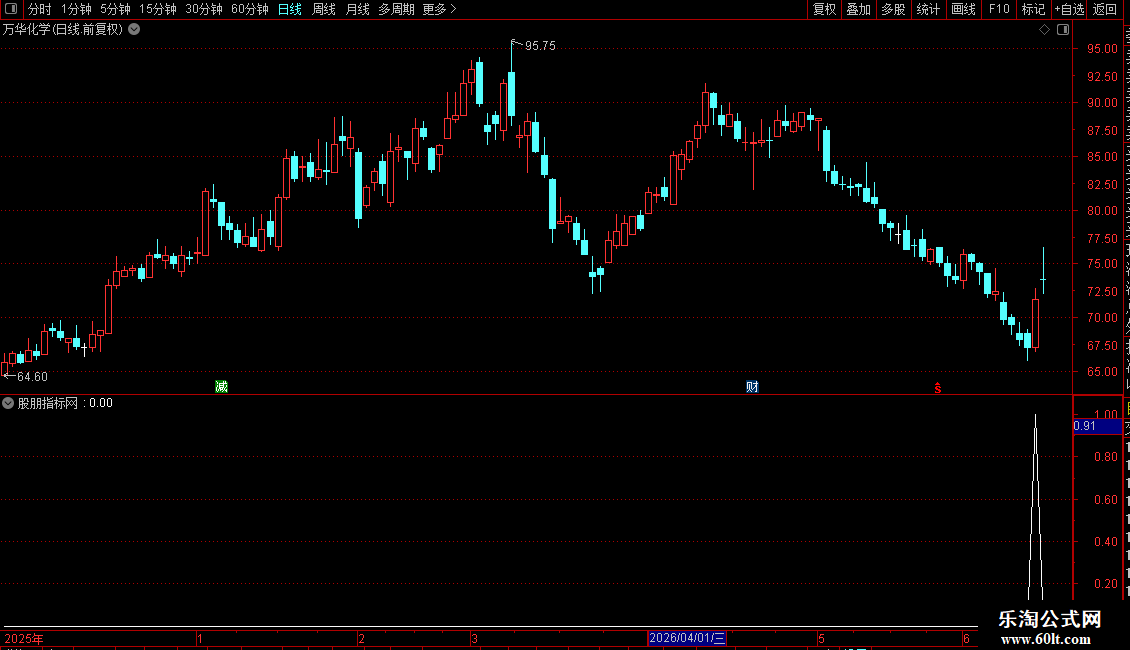The width and height of the screenshot is (1130, 650).
Task: Click the 叠加 overlay button
Action: pyautogui.click(x=858, y=9)
